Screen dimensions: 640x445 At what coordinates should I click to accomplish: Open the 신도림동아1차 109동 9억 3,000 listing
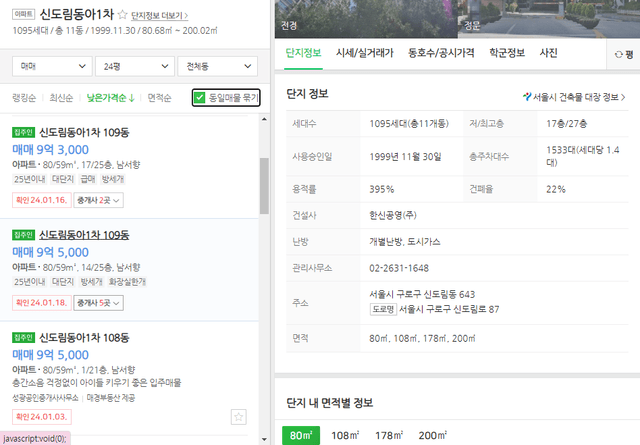click(84, 132)
